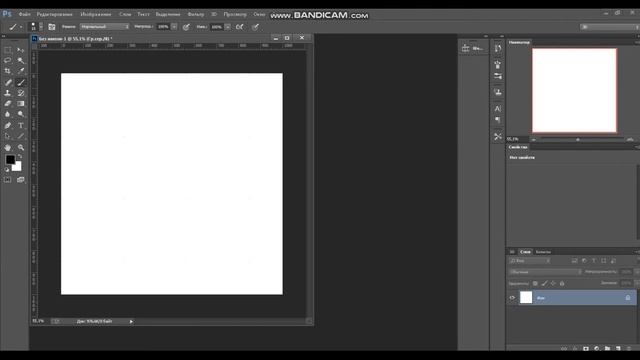Select the Move tool
Screen dimensions: 640x360
20,50
